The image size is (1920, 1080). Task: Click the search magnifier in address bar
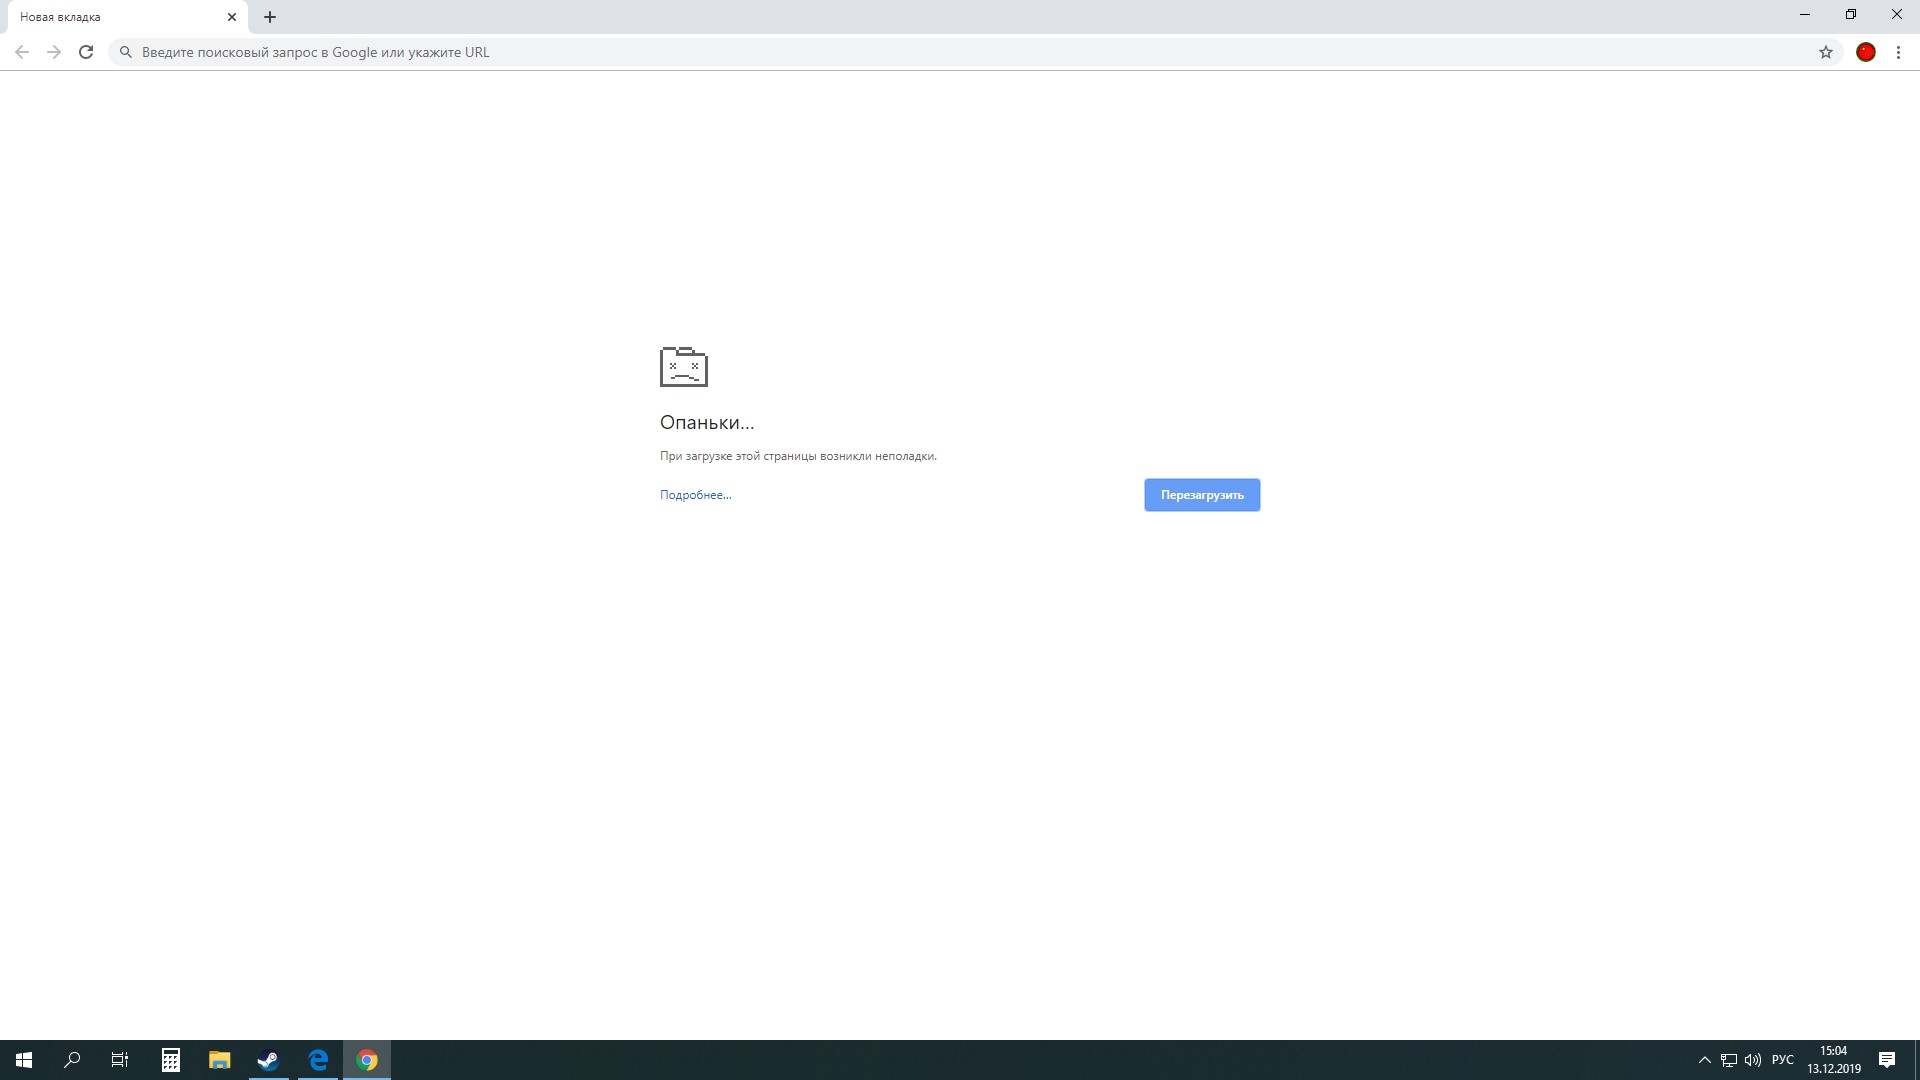126,52
